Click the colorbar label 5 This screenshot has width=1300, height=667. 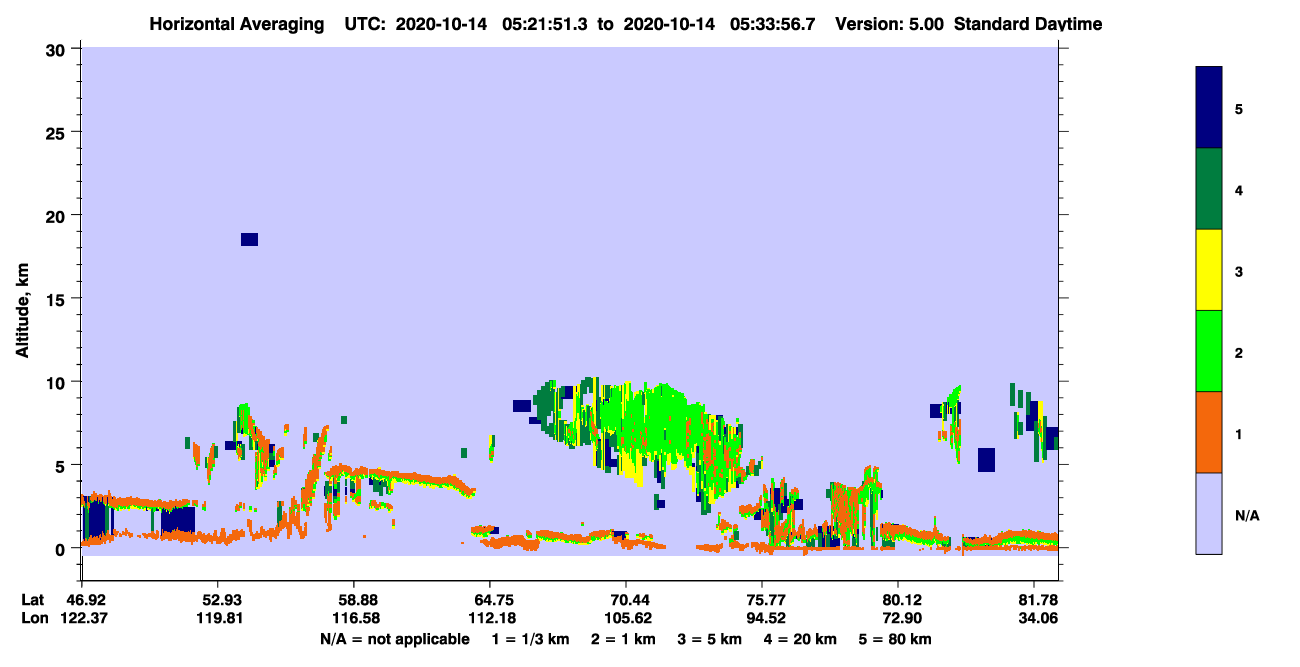[x=1239, y=108]
